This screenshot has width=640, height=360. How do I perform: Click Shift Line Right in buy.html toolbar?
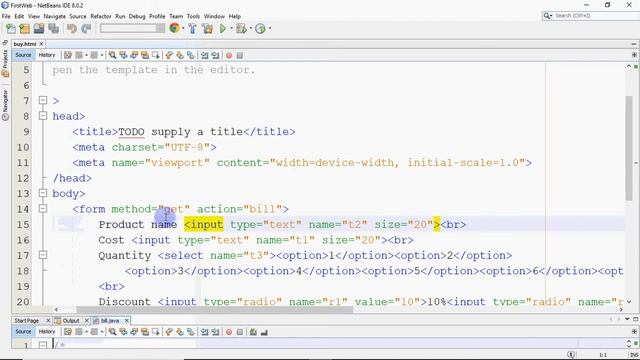(215, 55)
